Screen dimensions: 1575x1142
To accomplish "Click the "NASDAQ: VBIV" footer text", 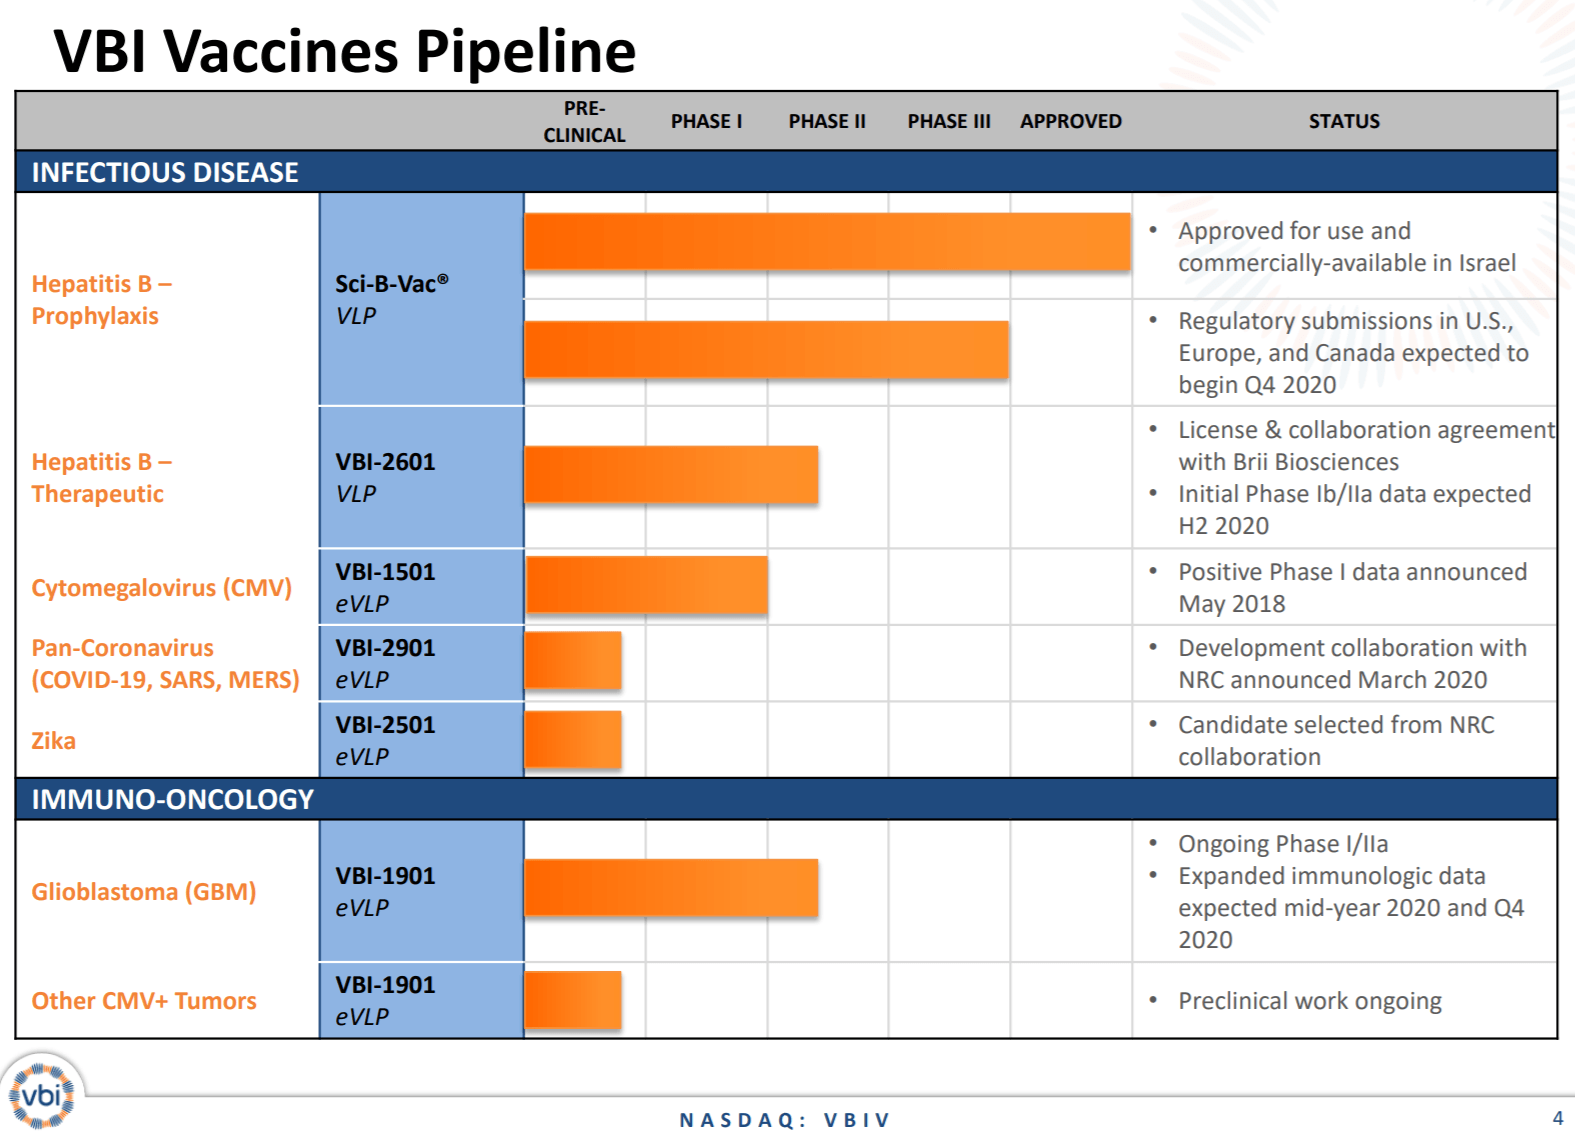I will [x=784, y=1120].
